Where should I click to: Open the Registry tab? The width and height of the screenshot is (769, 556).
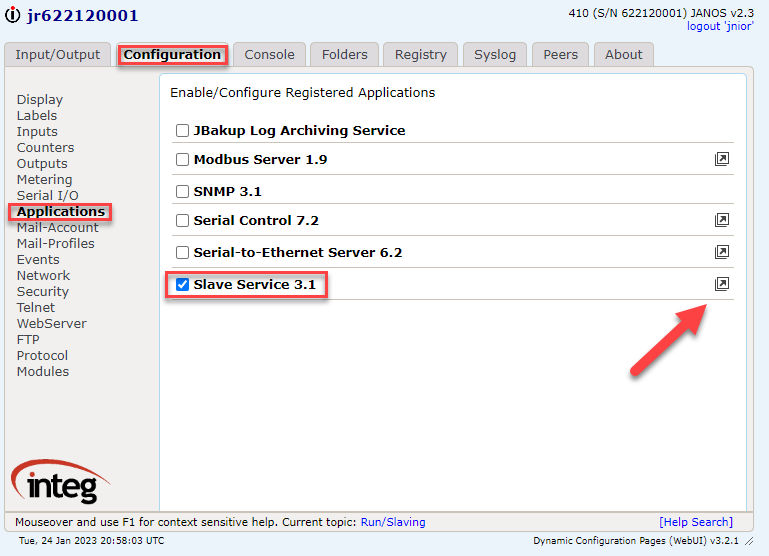(418, 55)
